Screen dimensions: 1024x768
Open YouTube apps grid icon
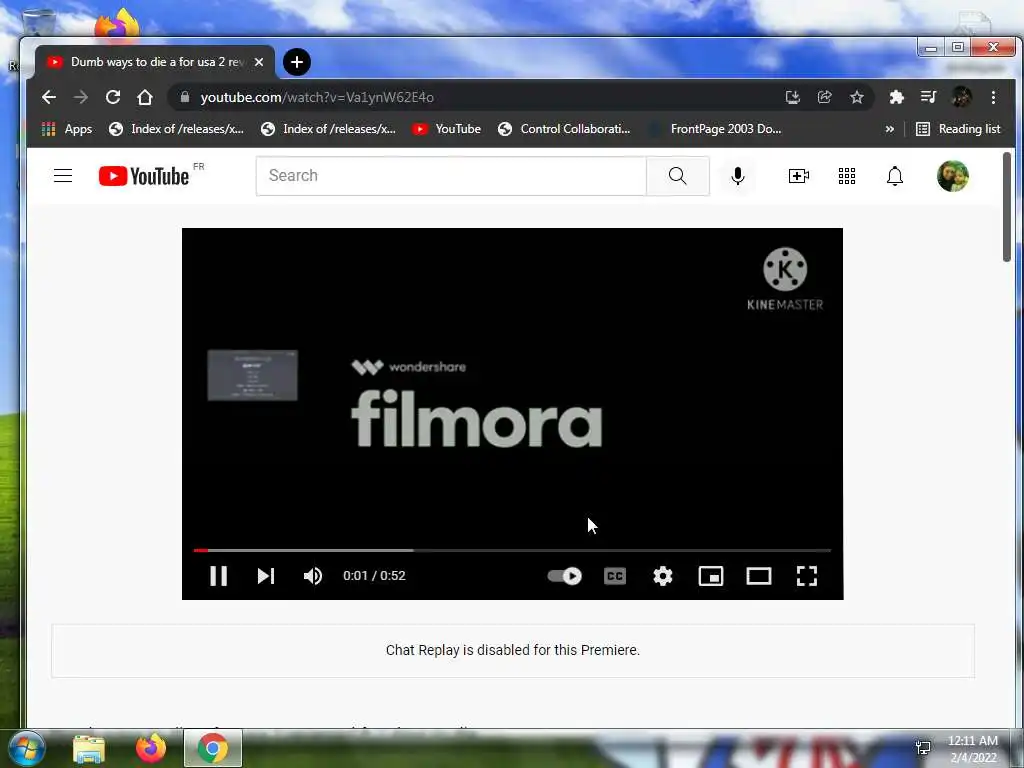click(x=846, y=176)
